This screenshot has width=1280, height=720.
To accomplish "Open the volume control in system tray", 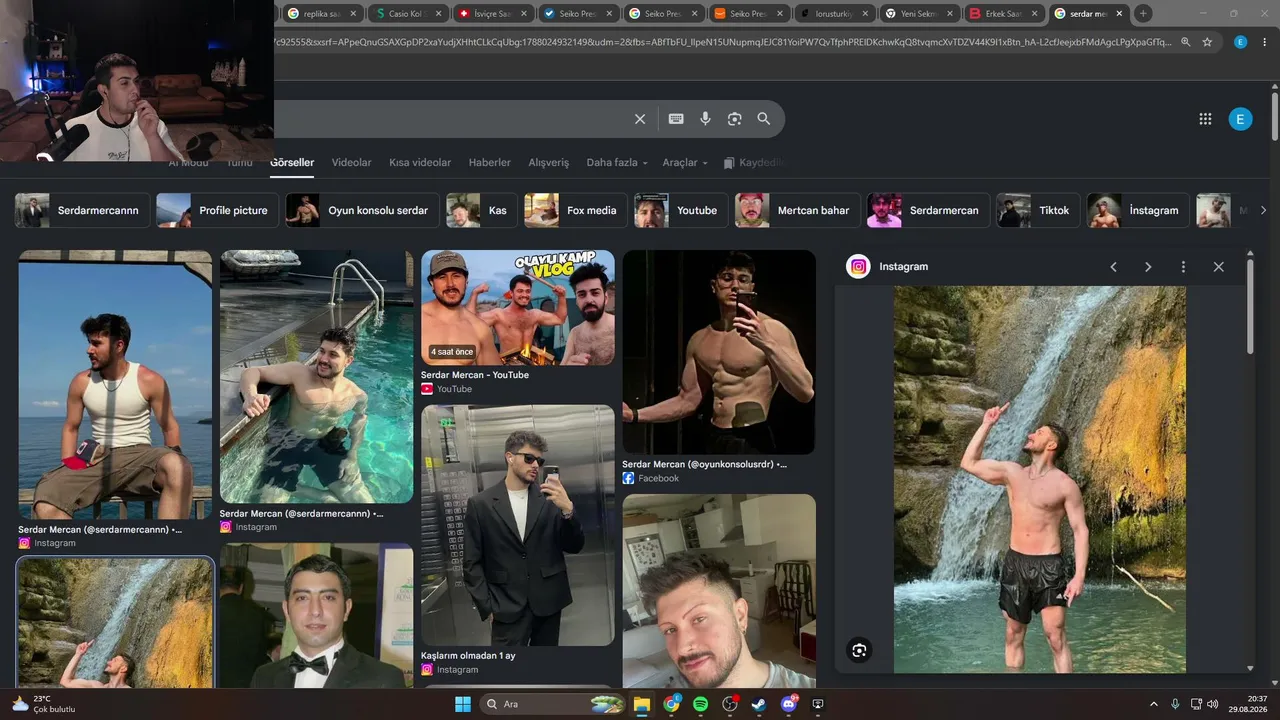I will [x=1212, y=704].
